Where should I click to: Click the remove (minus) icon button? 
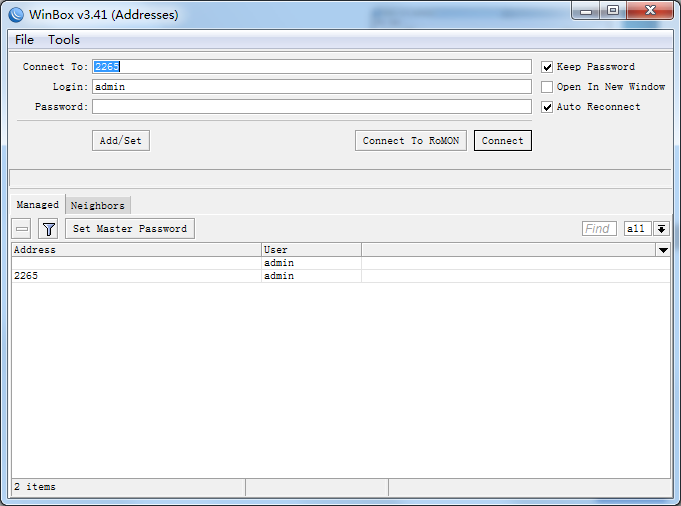click(22, 229)
